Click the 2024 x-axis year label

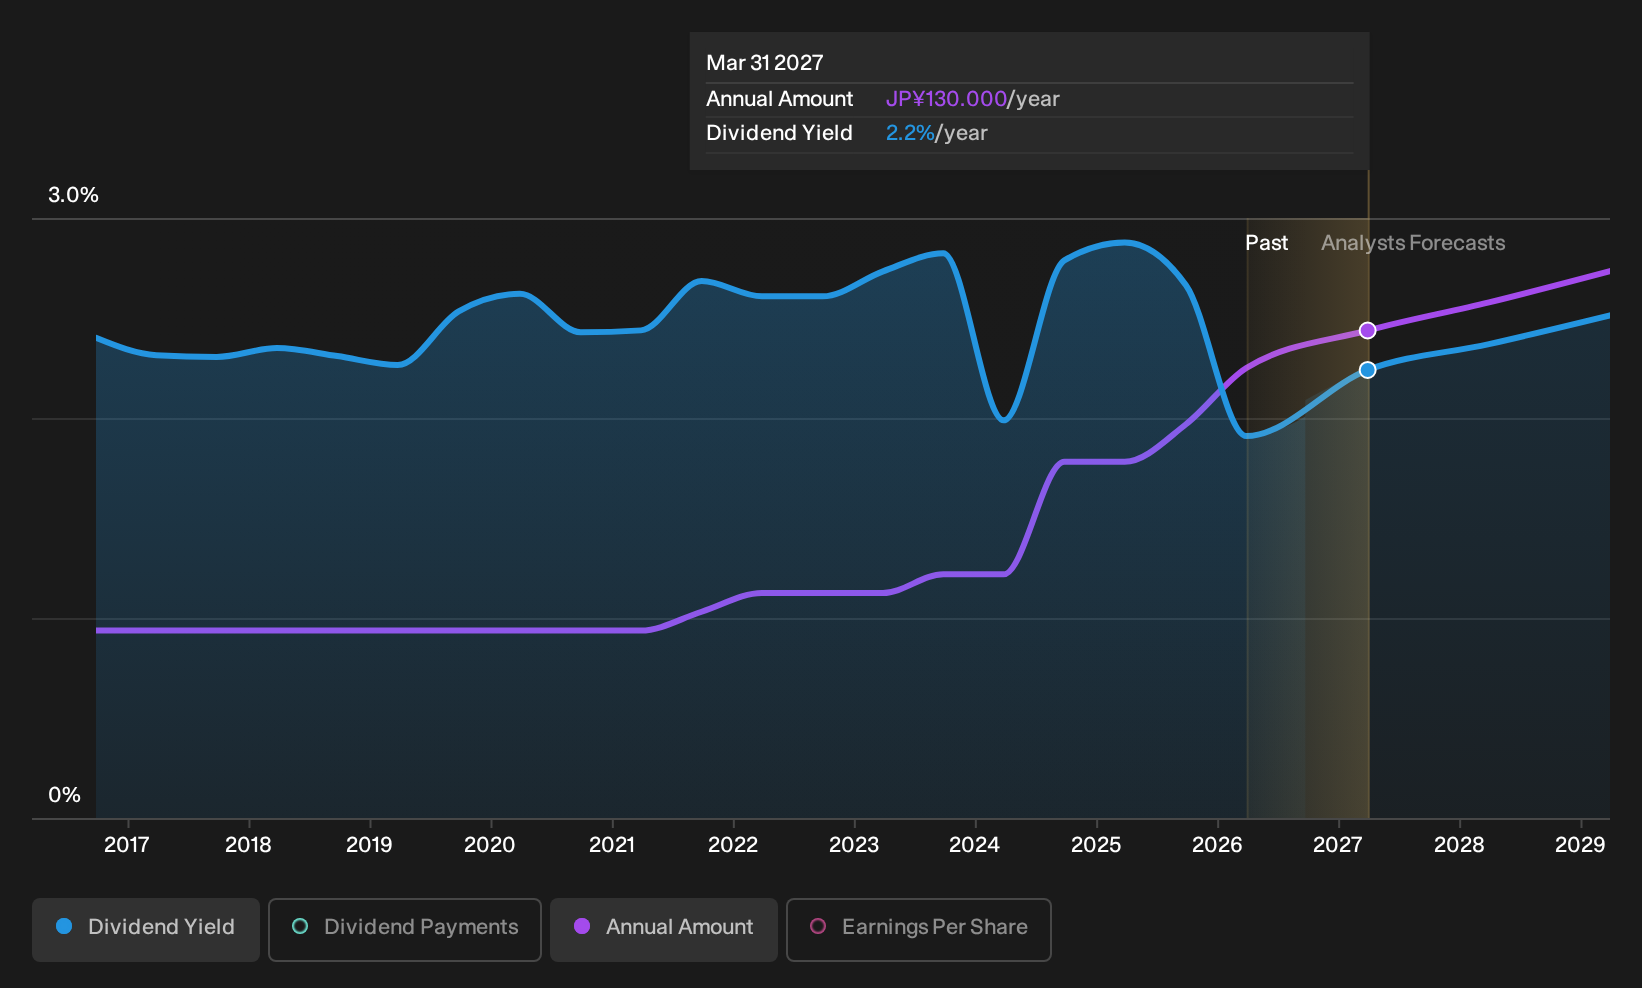point(974,845)
